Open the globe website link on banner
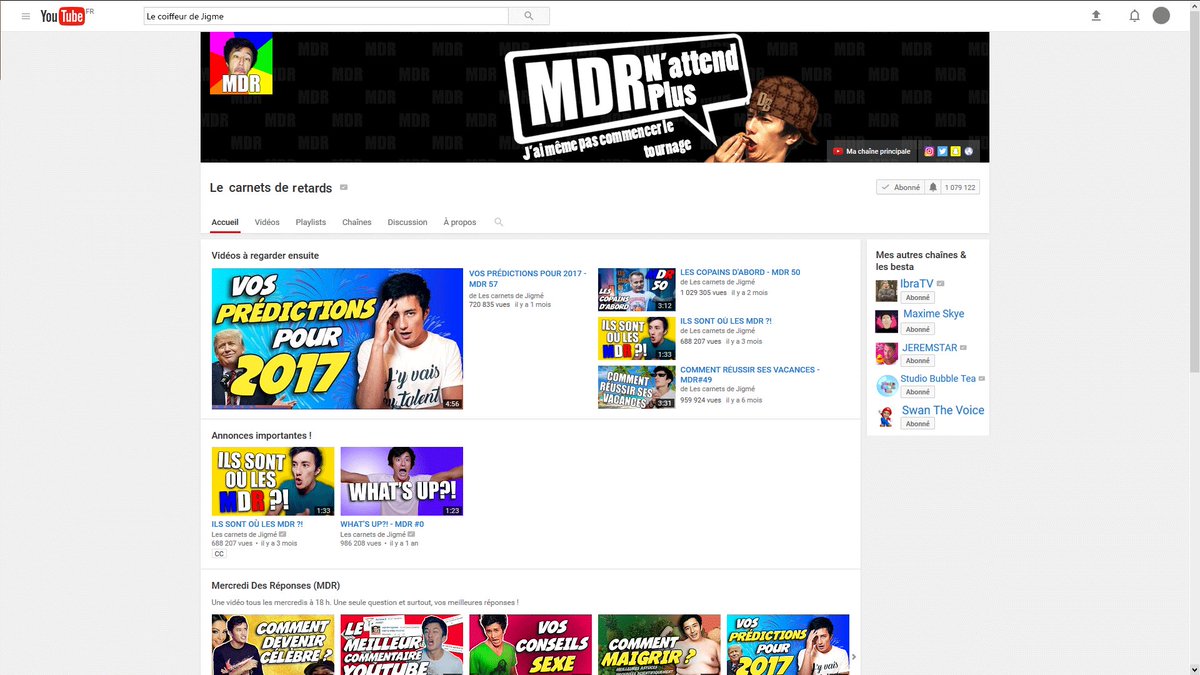Screen dimensions: 1200x675 click(x=968, y=151)
